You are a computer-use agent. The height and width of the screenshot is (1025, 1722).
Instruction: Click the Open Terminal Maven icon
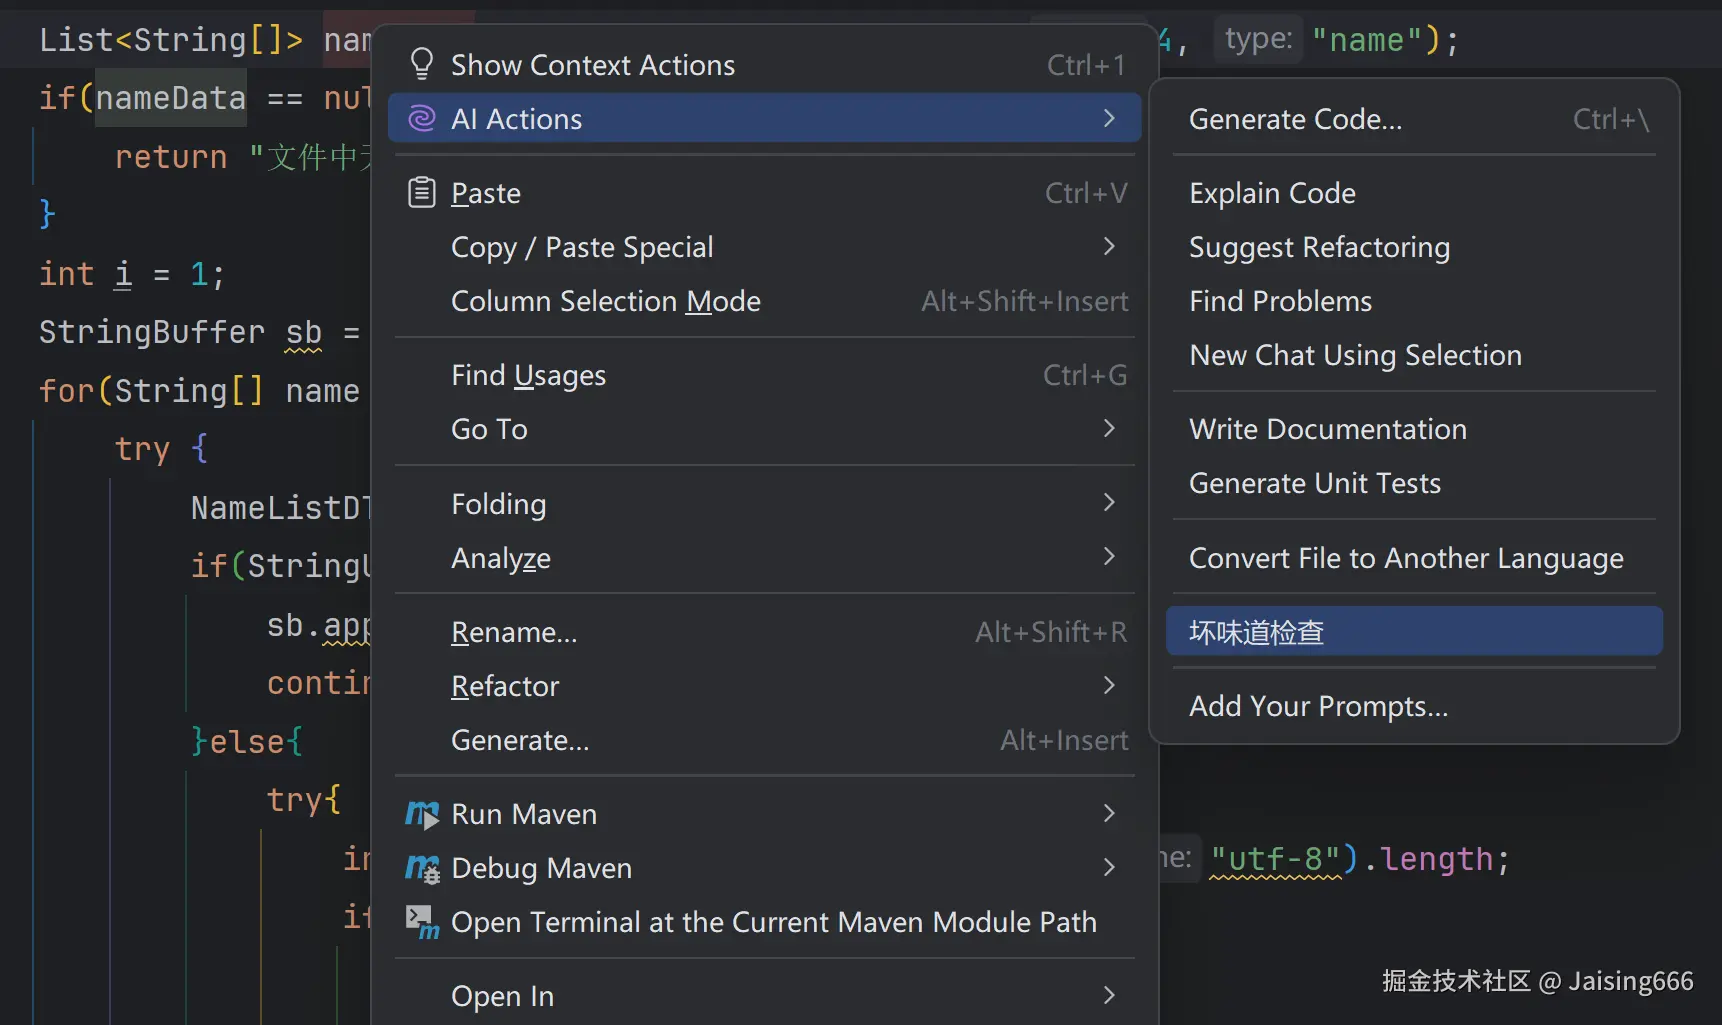coord(422,922)
